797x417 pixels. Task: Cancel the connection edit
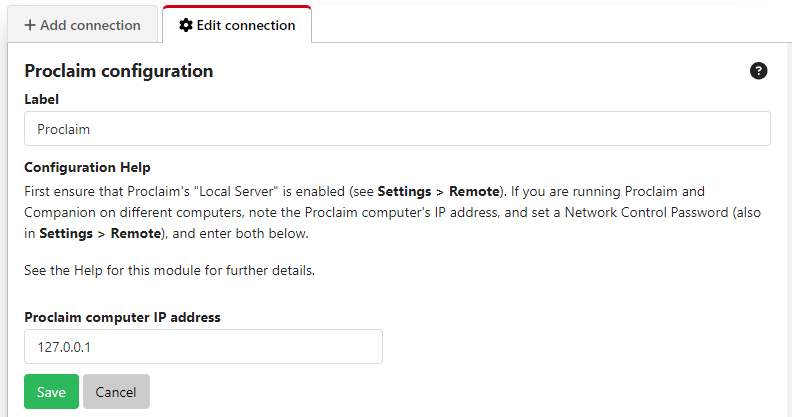pos(116,392)
